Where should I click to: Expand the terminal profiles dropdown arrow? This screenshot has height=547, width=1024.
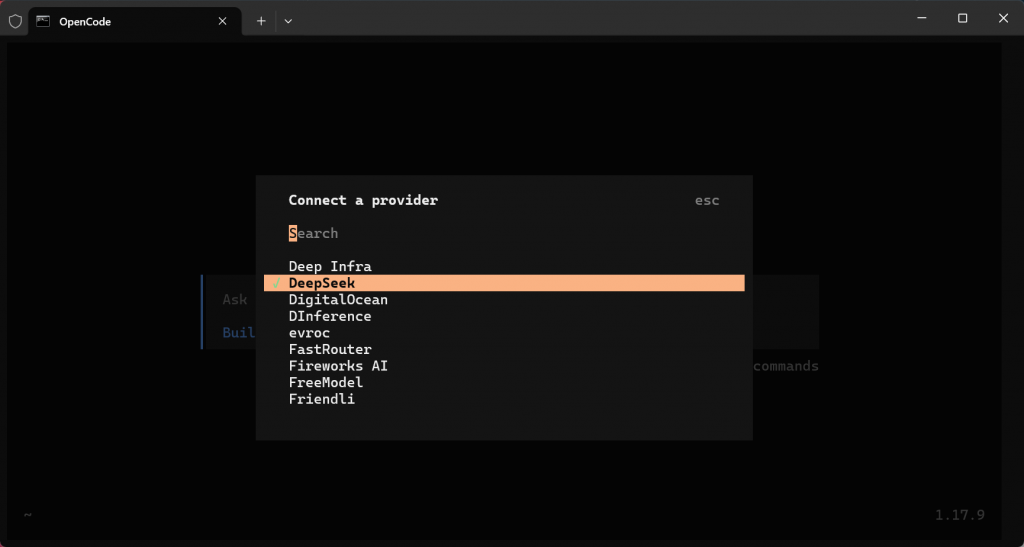pyautogui.click(x=288, y=21)
